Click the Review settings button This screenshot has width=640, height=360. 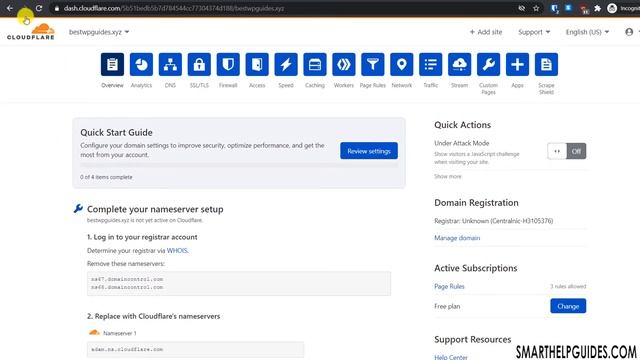[369, 151]
